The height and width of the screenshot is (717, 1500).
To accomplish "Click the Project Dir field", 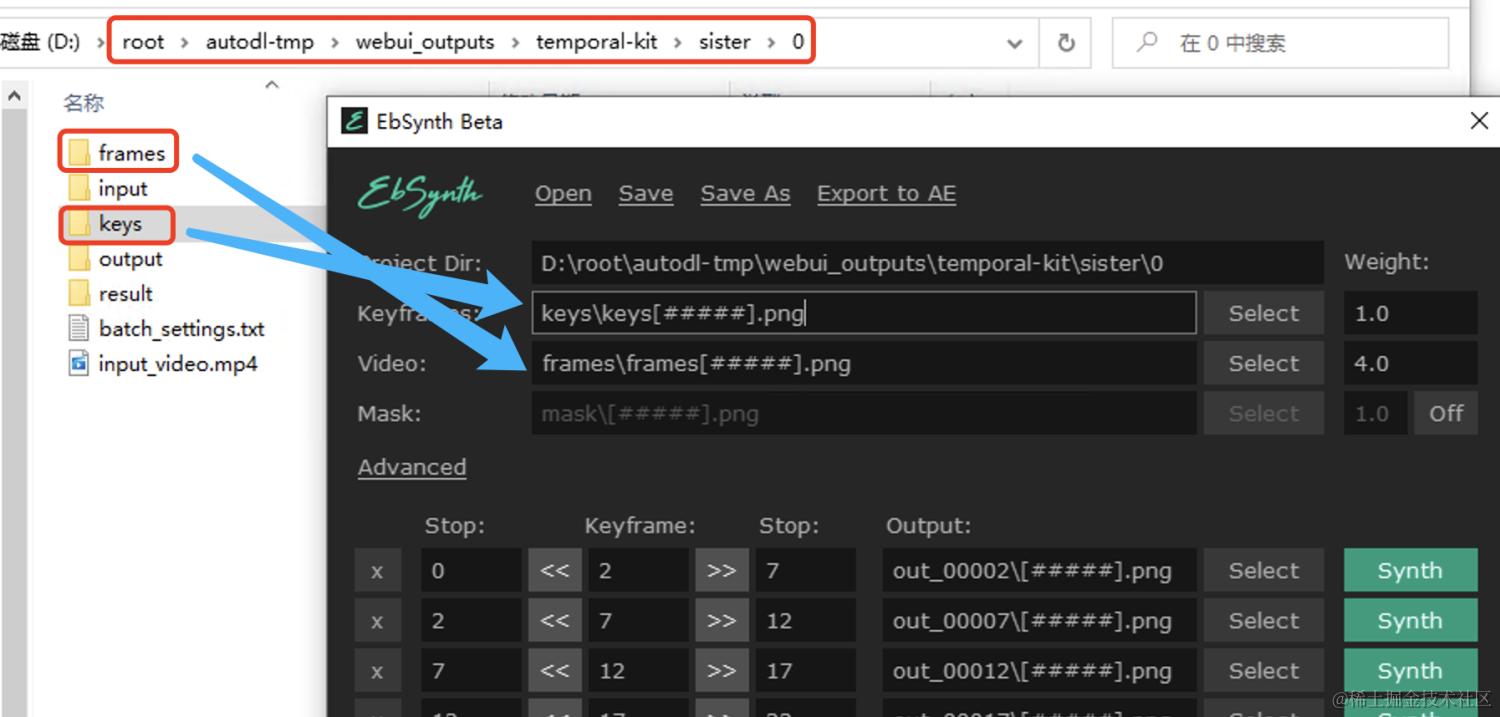I will 927,263.
